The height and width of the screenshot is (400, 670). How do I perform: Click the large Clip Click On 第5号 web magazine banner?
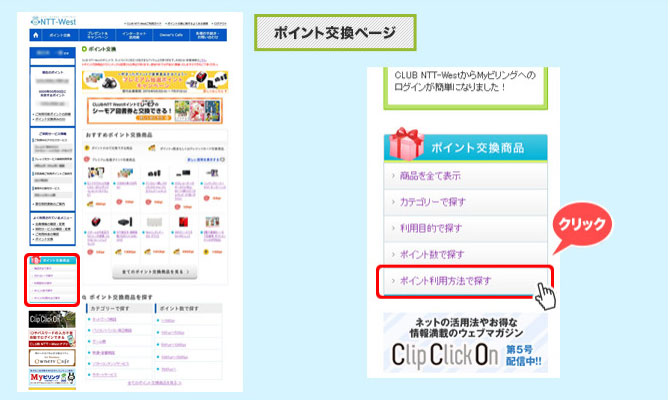point(466,343)
